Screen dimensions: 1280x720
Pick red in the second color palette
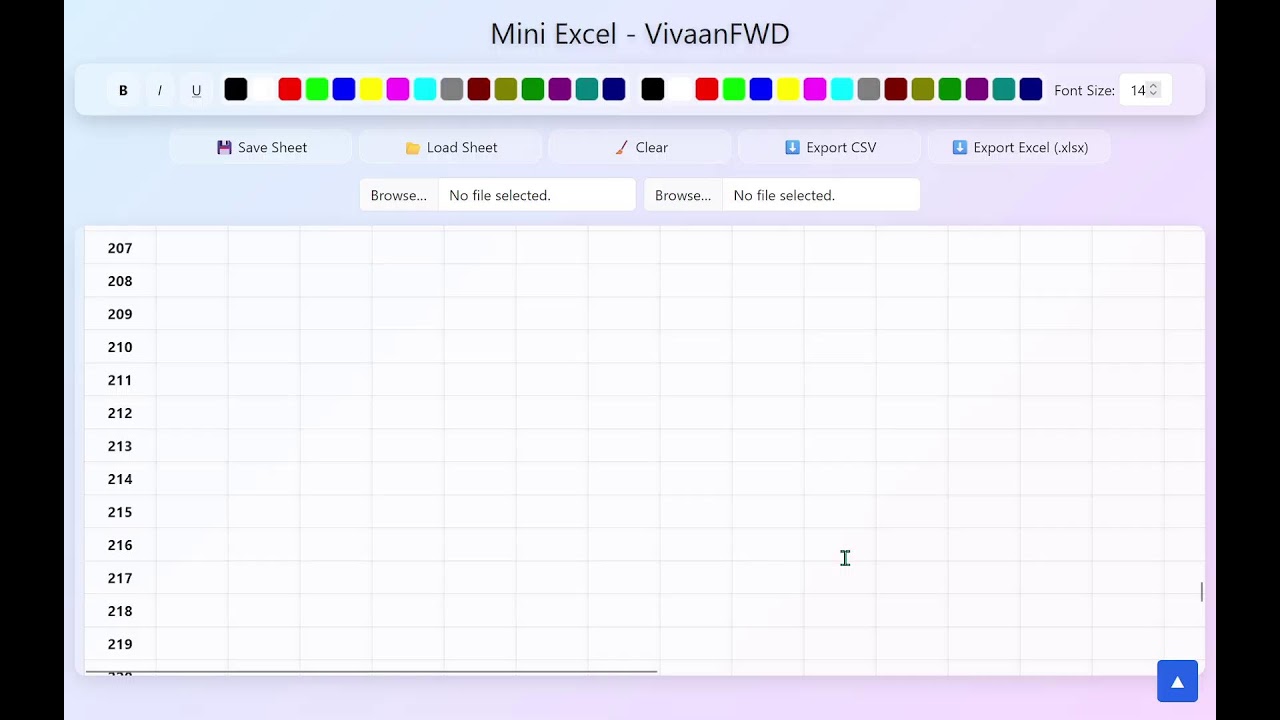click(707, 90)
